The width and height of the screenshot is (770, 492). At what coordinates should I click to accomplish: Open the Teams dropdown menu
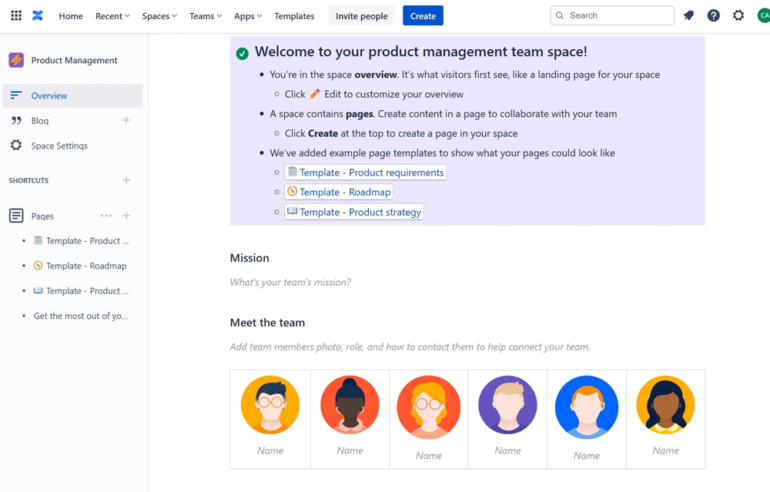click(x=205, y=16)
